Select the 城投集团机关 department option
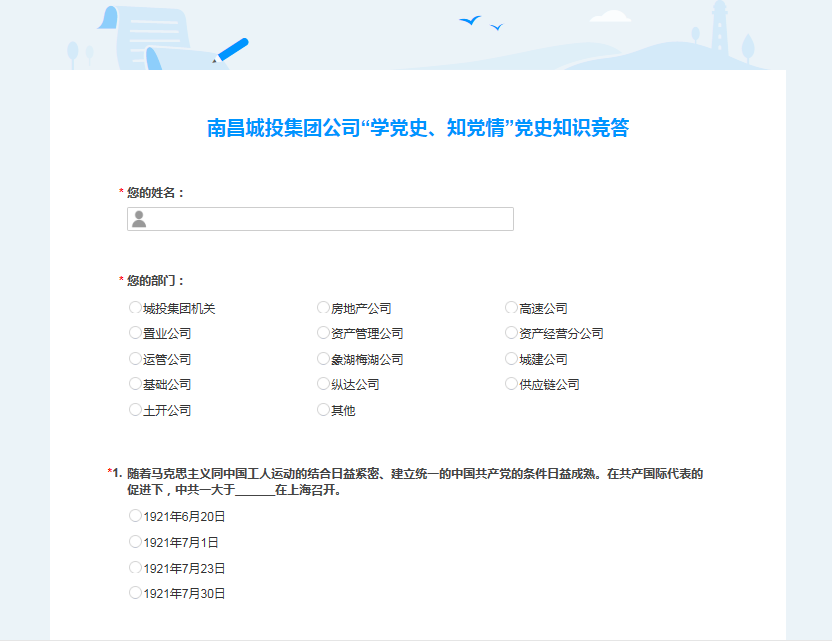 coord(133,307)
